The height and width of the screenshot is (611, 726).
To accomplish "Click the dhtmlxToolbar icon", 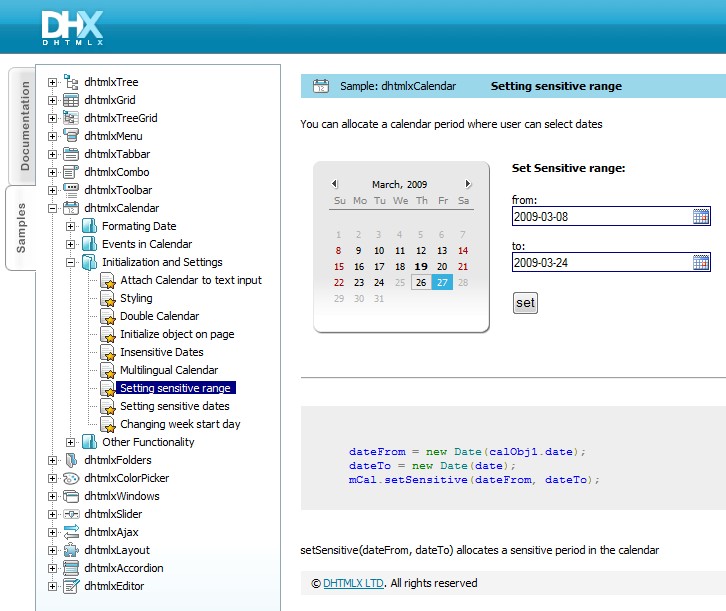I will click(x=71, y=190).
